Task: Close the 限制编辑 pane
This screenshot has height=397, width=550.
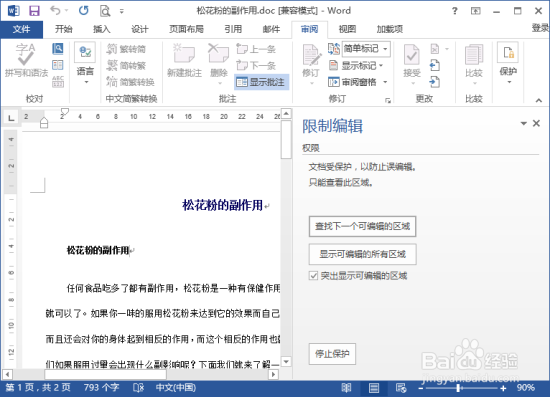Action: (536, 123)
